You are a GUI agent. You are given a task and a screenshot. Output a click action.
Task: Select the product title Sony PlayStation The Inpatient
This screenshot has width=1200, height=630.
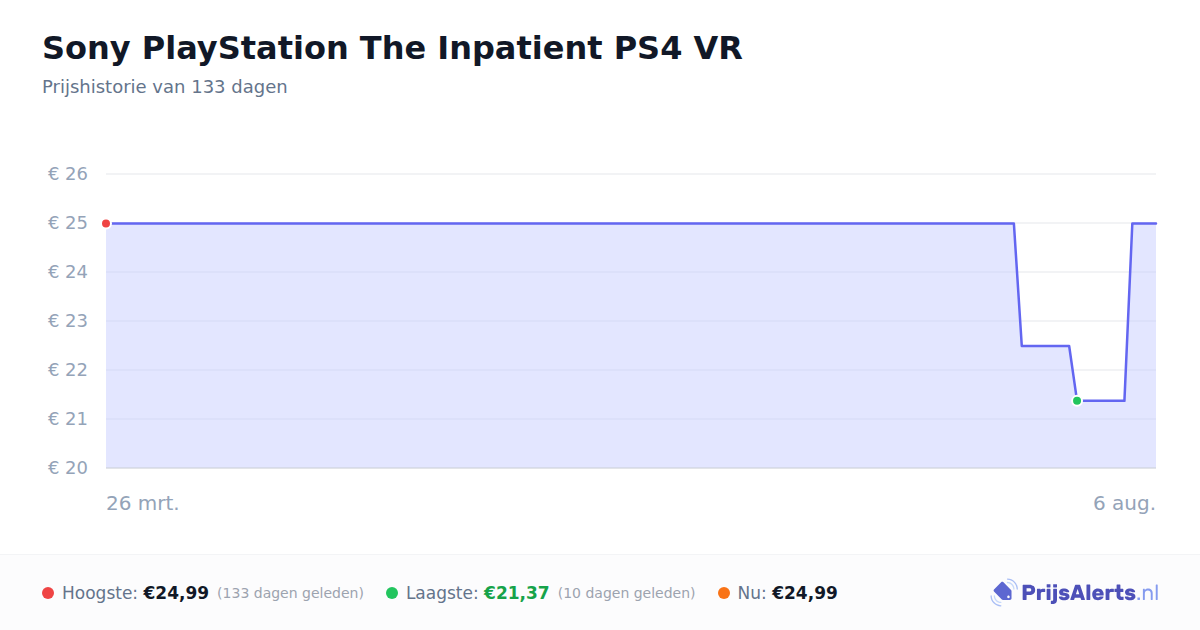click(392, 48)
